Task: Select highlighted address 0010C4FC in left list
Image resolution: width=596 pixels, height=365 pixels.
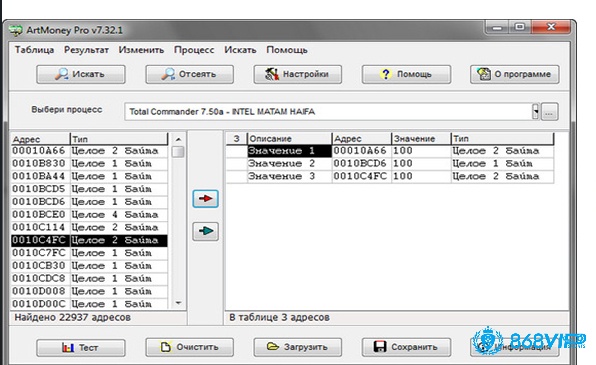Action: (89, 240)
